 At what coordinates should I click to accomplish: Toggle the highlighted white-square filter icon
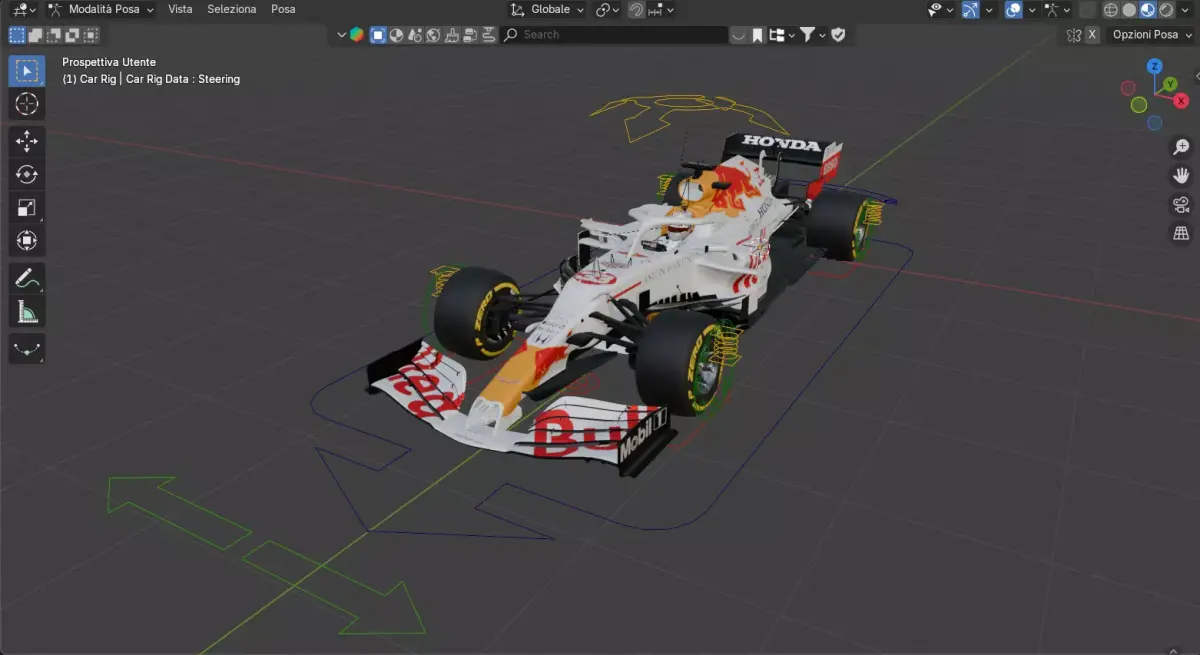tap(378, 35)
